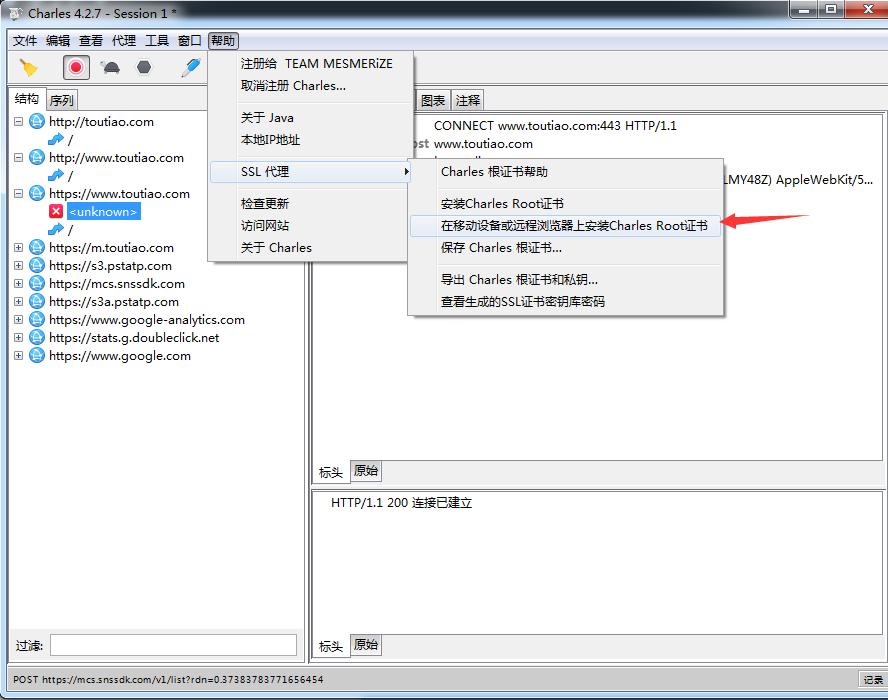The image size is (888, 700).
Task: Expand the https://s3.pstatp.com node
Action: (19, 265)
